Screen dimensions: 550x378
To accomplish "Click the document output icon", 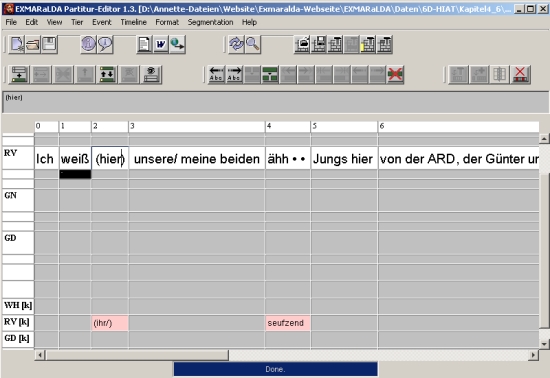I will point(144,45).
